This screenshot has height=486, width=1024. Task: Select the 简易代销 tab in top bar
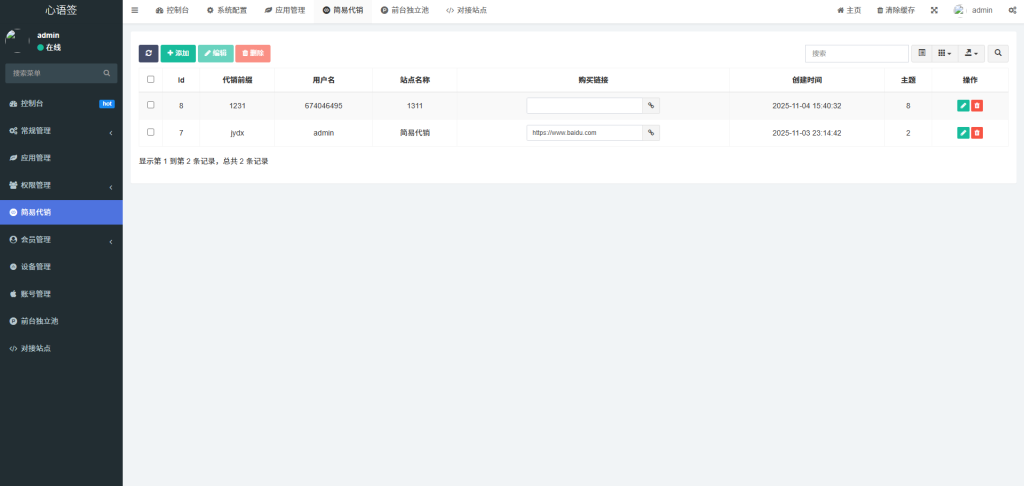343,10
